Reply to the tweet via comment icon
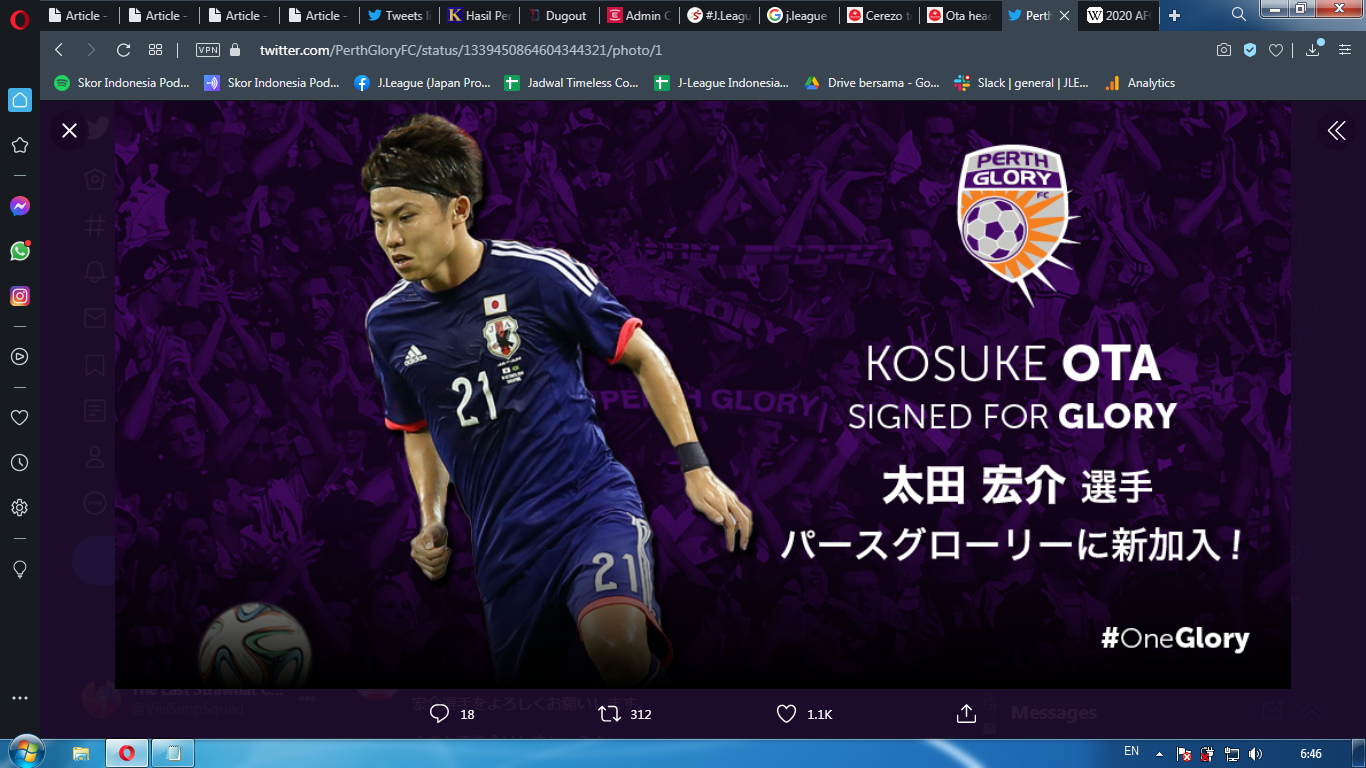Screen dimensions: 1366x768 (439, 714)
